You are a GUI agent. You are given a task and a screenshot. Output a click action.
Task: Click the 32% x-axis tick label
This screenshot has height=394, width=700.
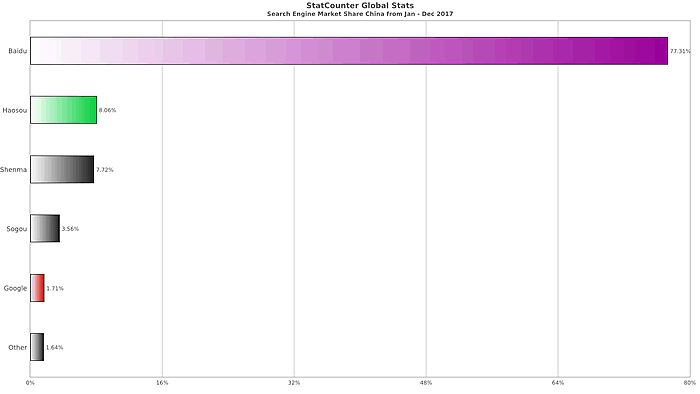point(294,382)
